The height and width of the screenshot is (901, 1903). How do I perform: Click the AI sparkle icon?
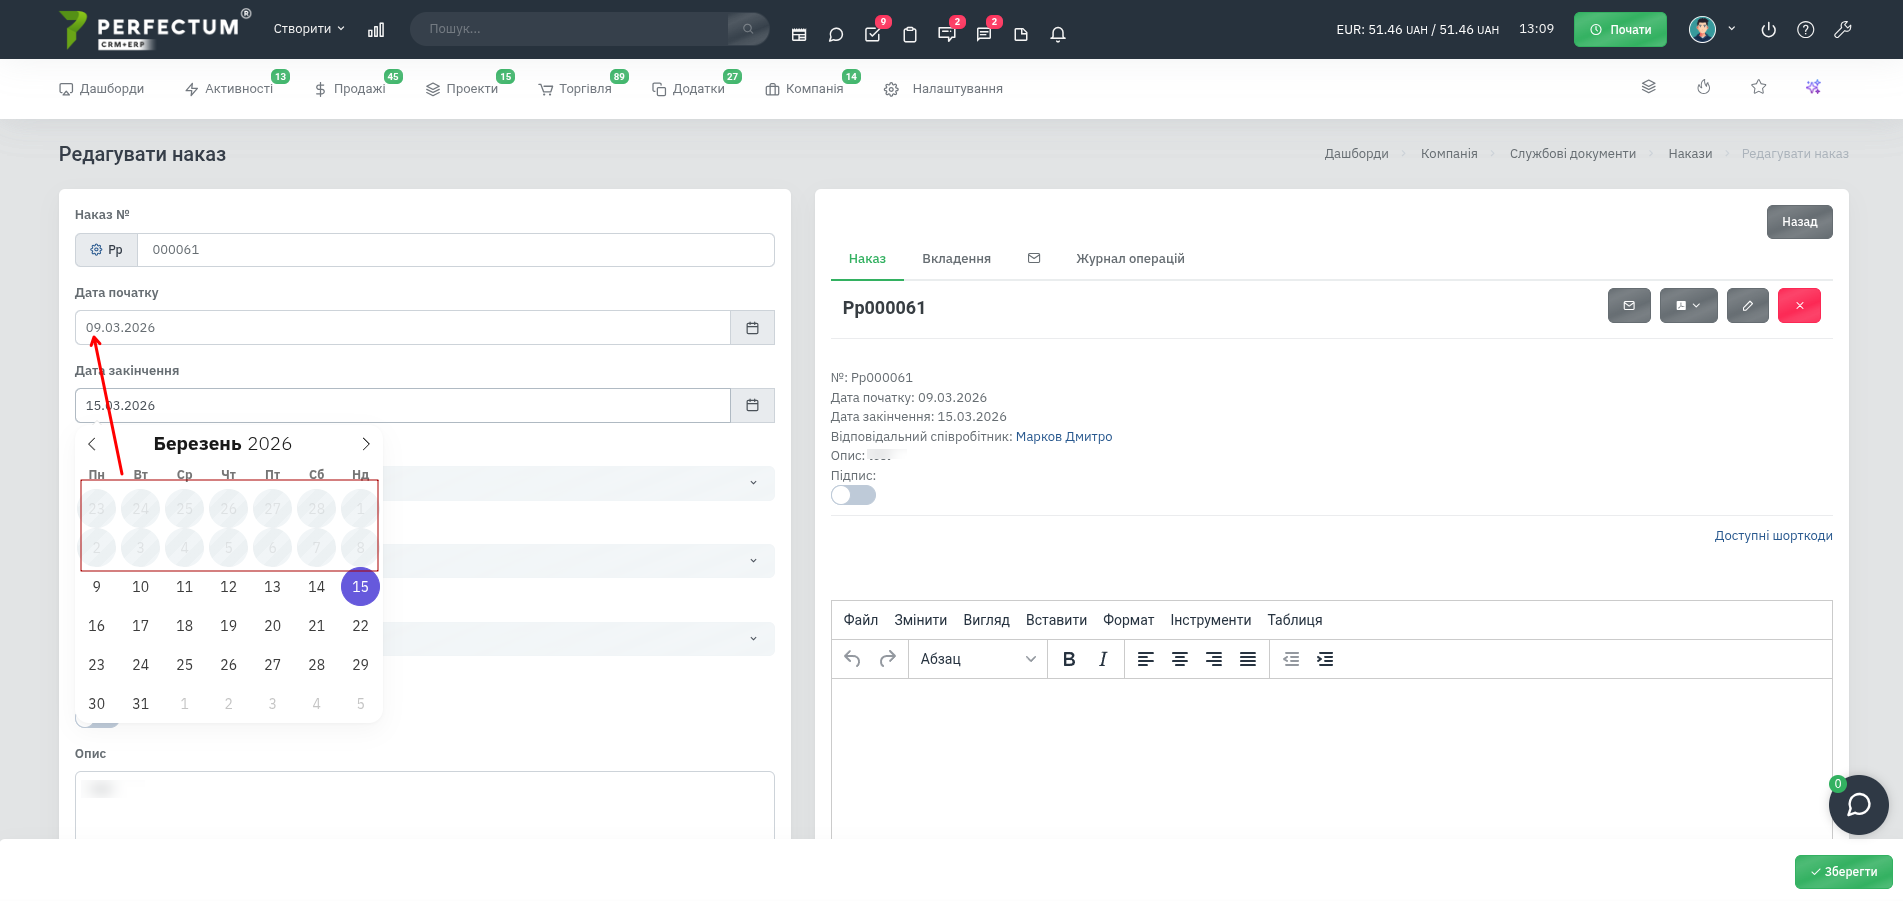click(x=1813, y=87)
